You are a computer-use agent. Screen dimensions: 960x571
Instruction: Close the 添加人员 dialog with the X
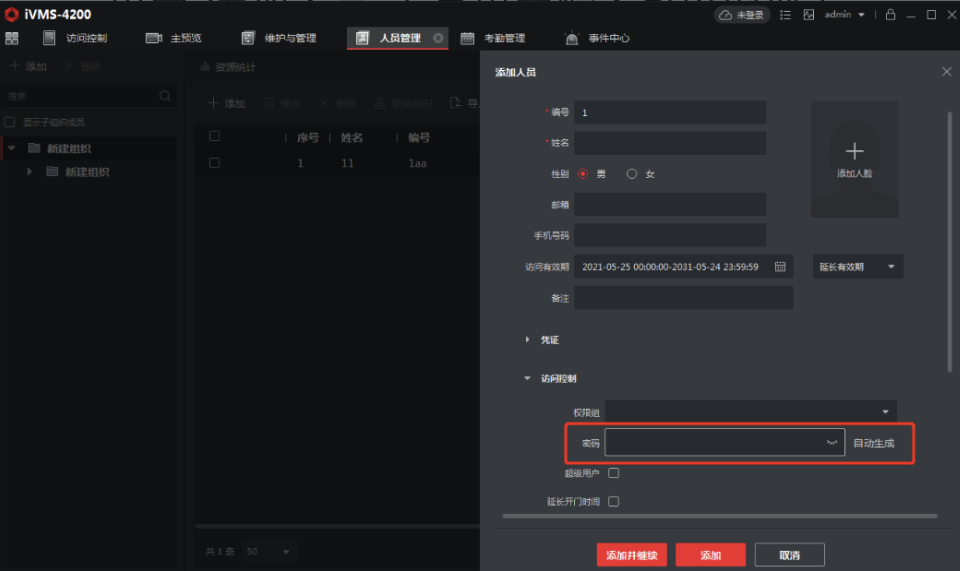[x=946, y=72]
